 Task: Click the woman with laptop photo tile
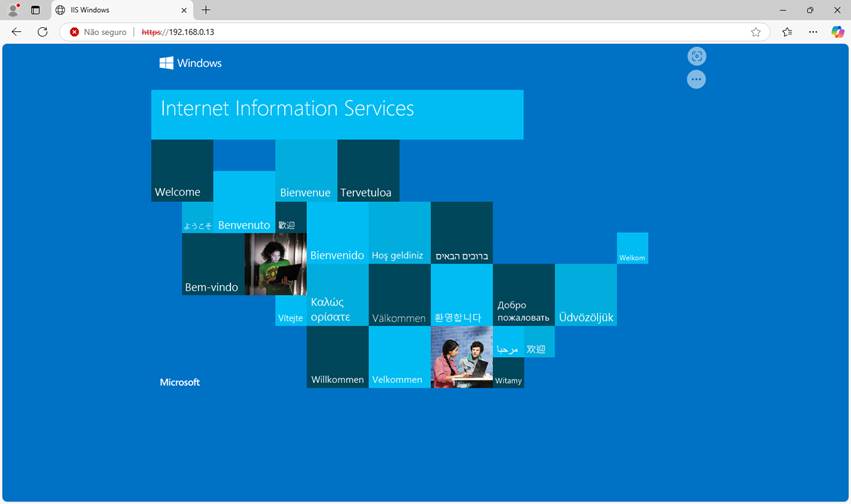click(x=275, y=264)
